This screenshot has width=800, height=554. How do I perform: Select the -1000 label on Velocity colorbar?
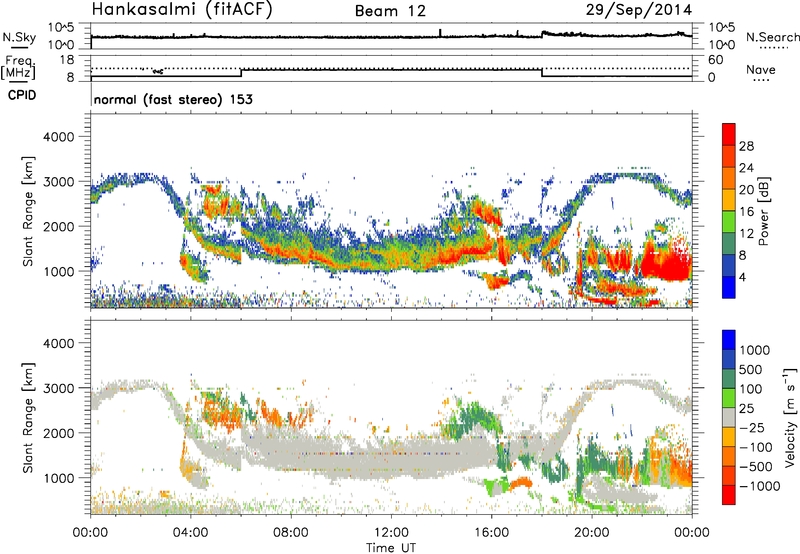[759, 486]
